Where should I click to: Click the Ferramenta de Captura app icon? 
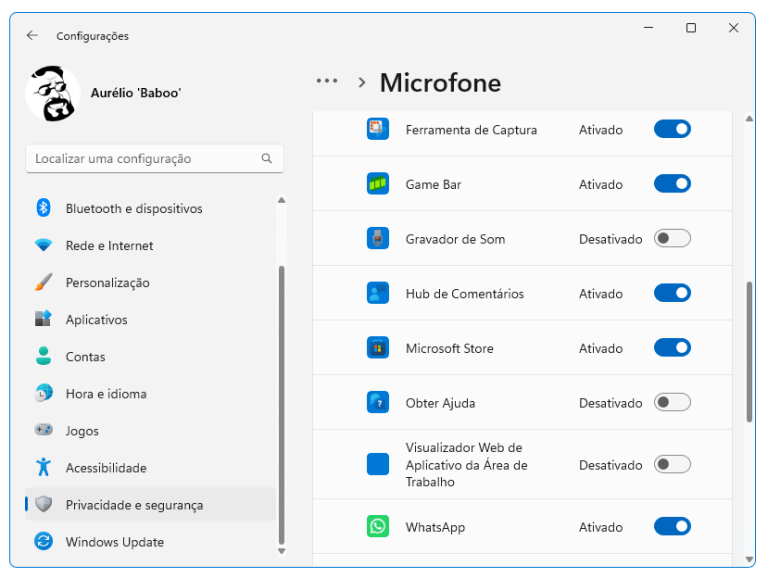pos(378,129)
